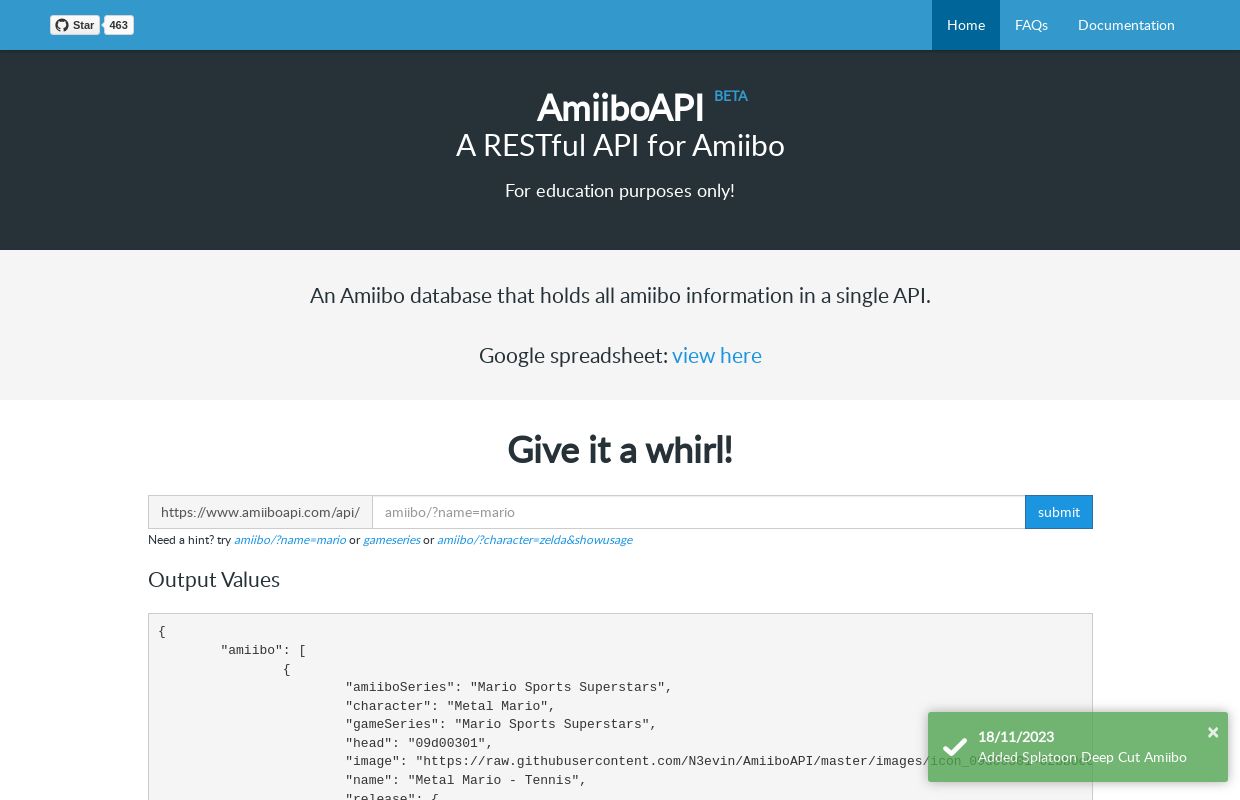Click the 463 star count badge
Image resolution: width=1240 pixels, height=800 pixels.
coord(119,25)
